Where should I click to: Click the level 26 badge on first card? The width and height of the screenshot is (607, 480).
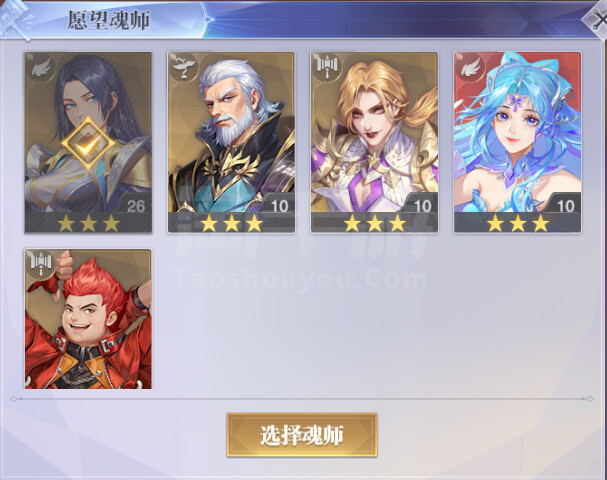[135, 205]
